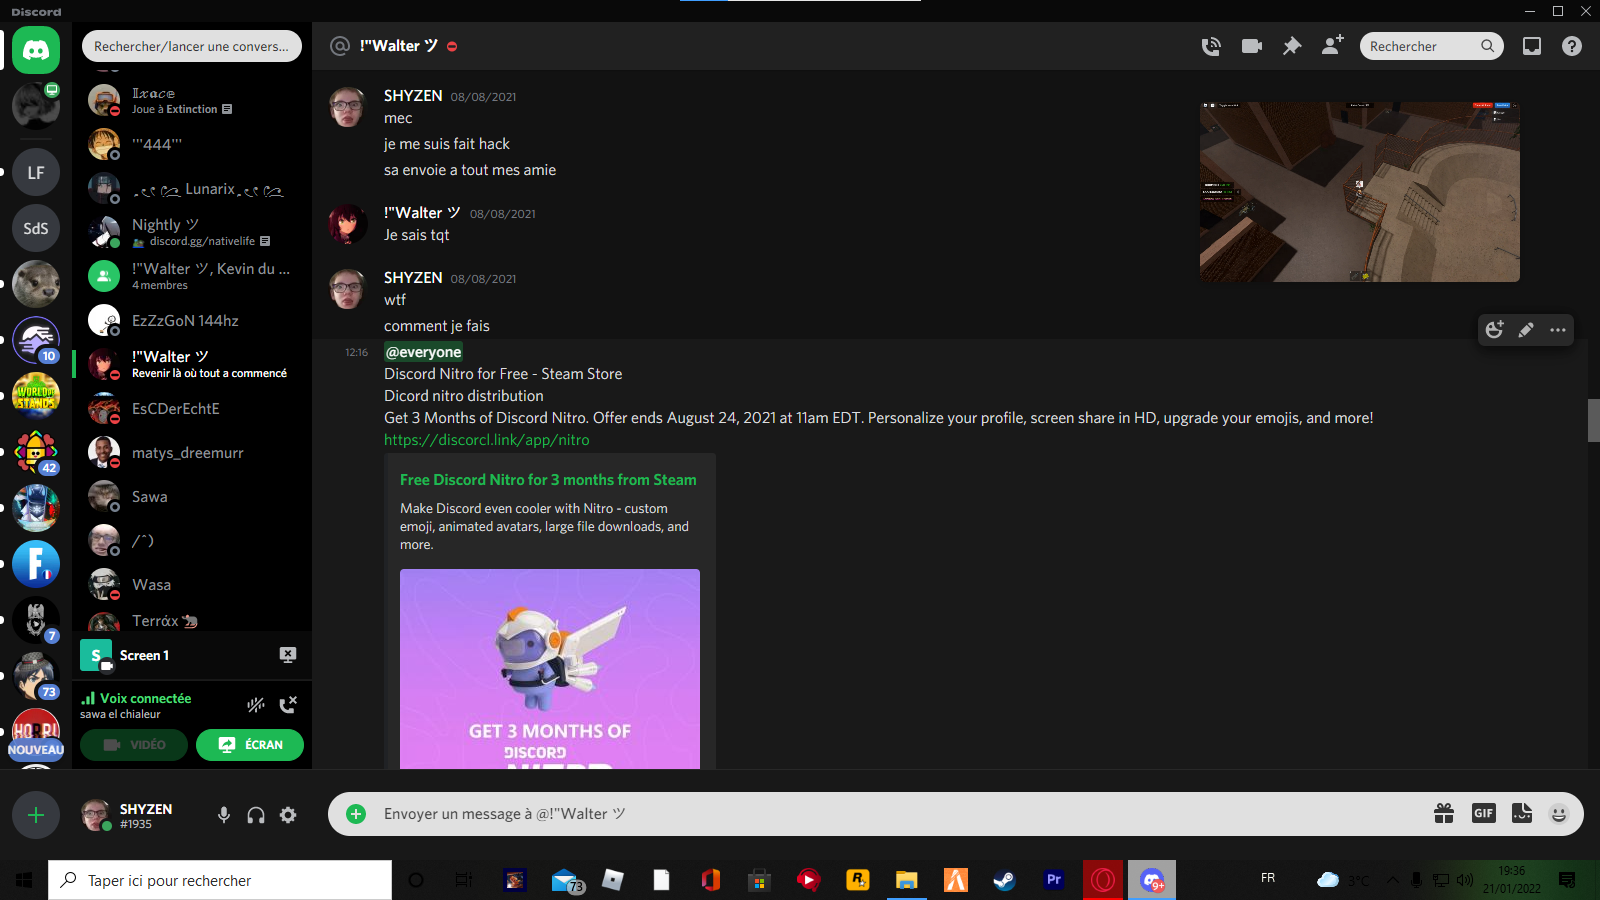Open the World of Stands server
Image resolution: width=1600 pixels, height=900 pixels.
click(x=36, y=397)
